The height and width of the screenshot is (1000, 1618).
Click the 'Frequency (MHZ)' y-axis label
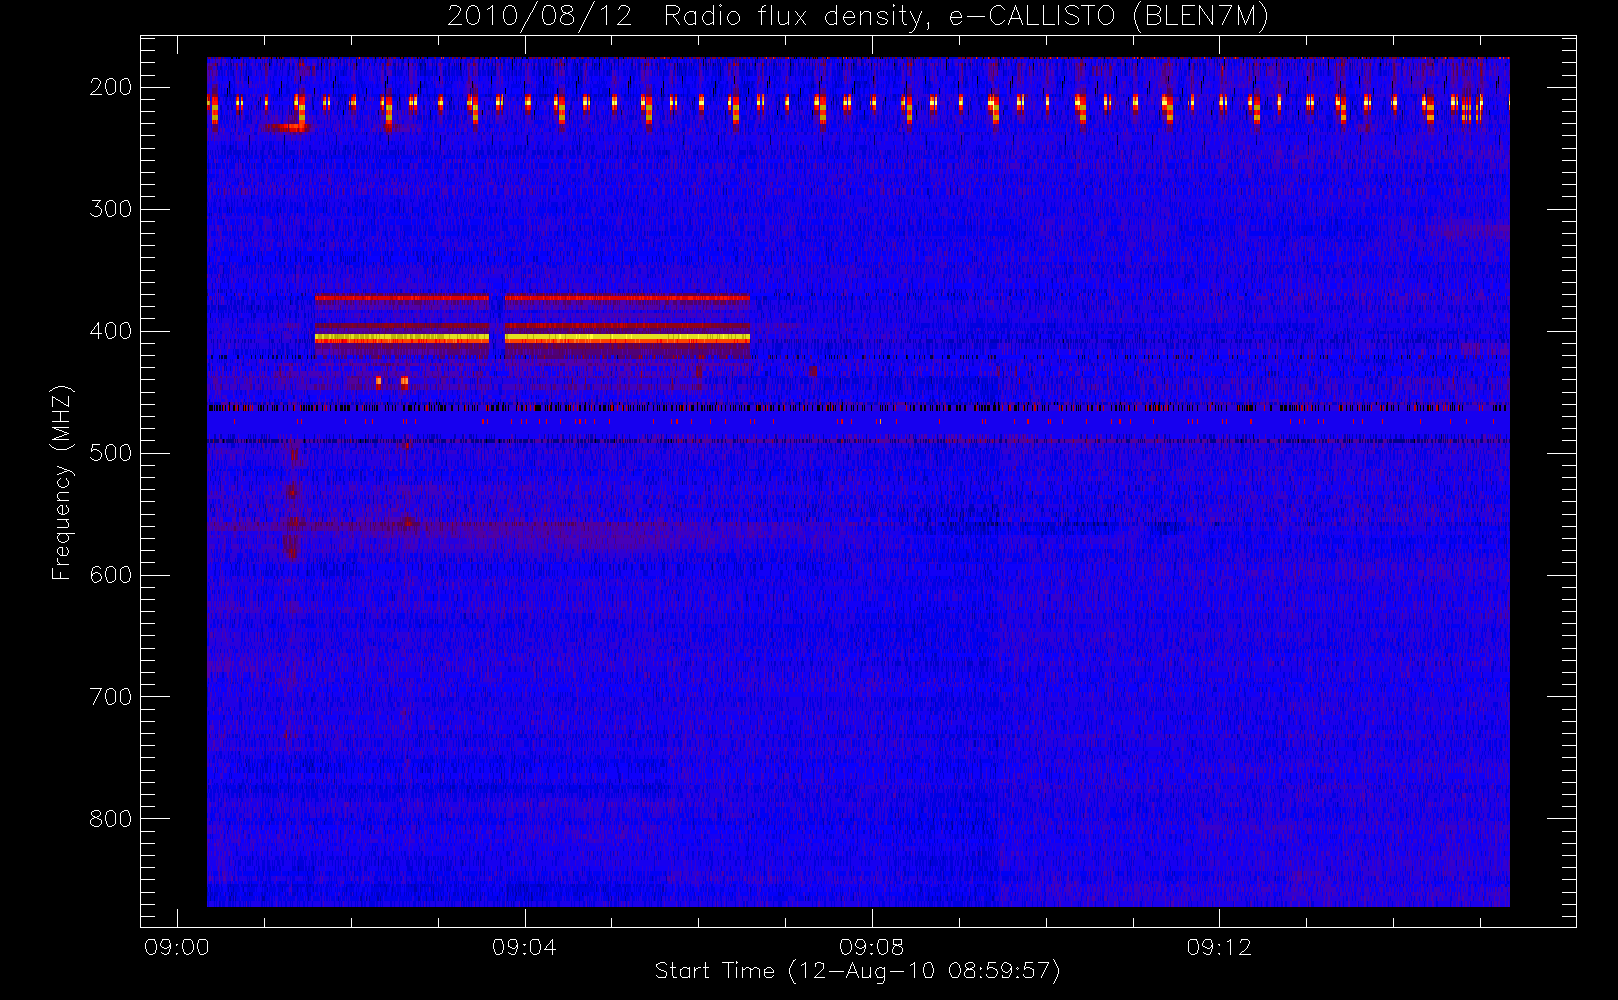(x=63, y=482)
